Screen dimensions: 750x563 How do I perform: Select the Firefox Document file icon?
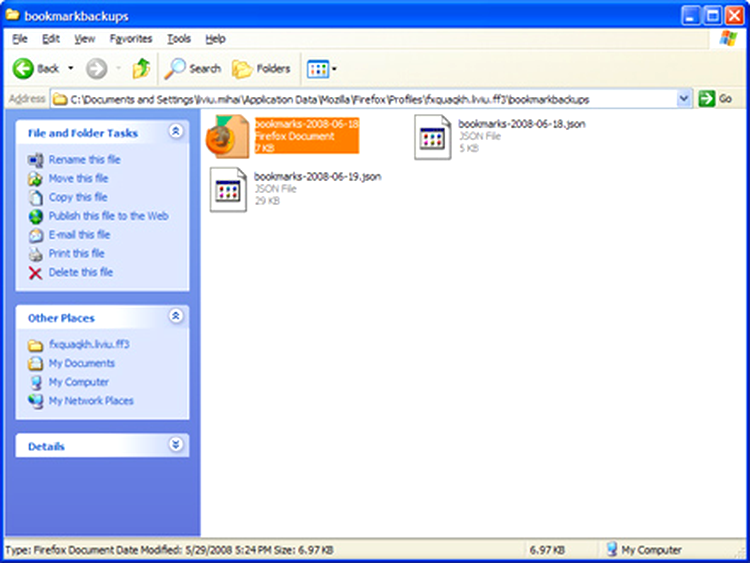click(228, 137)
